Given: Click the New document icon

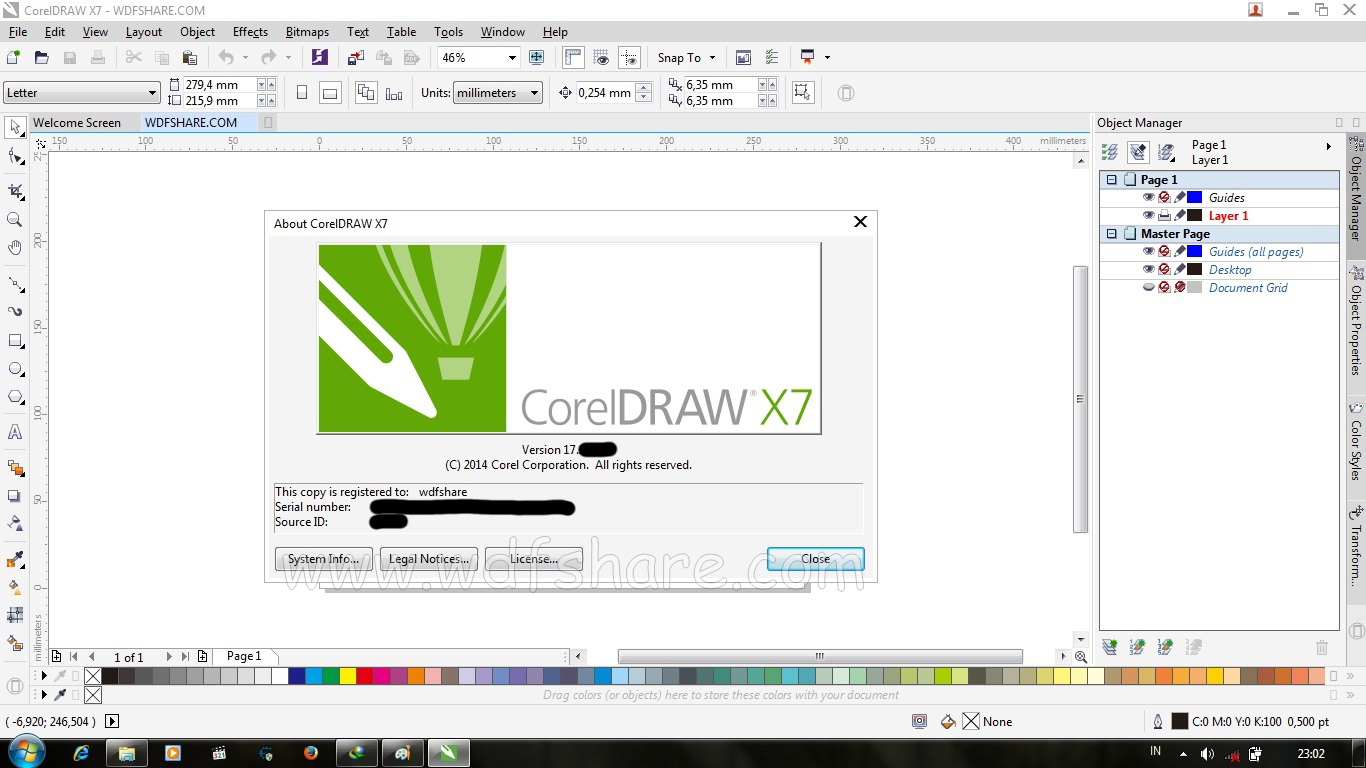Looking at the screenshot, I should tap(14, 58).
